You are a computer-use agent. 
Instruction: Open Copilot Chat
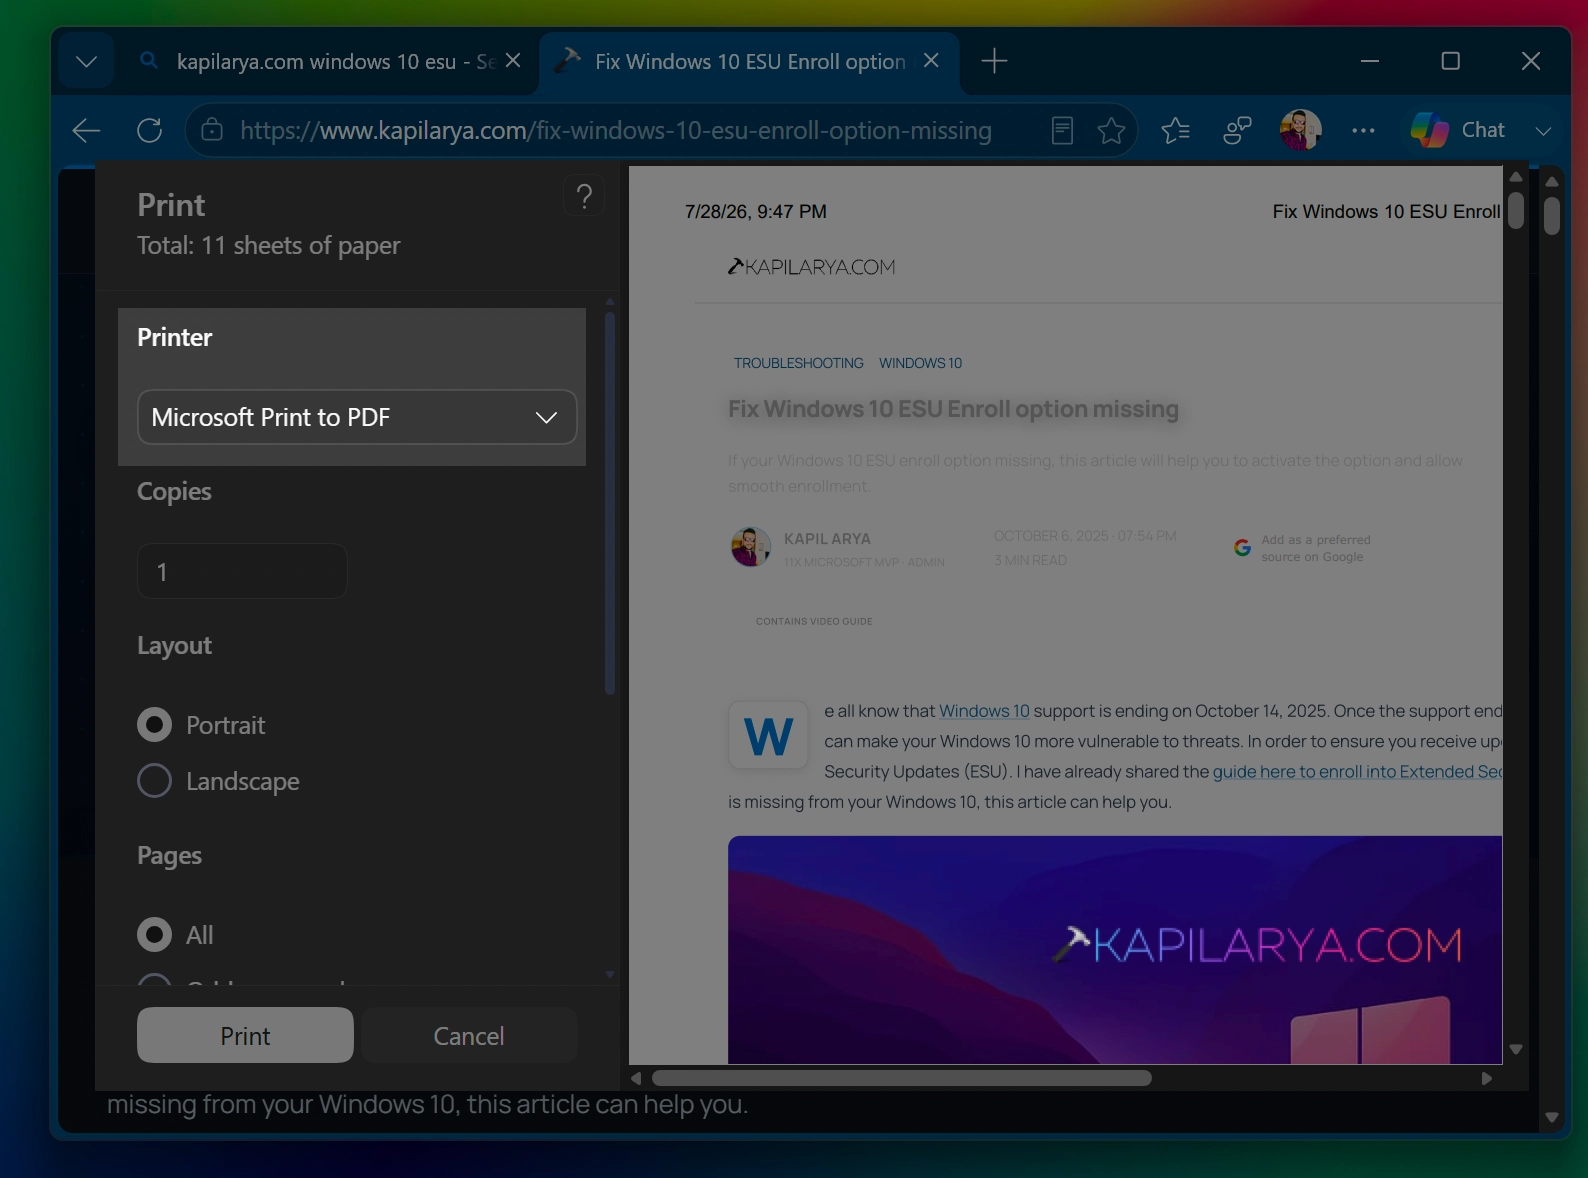tap(1458, 130)
